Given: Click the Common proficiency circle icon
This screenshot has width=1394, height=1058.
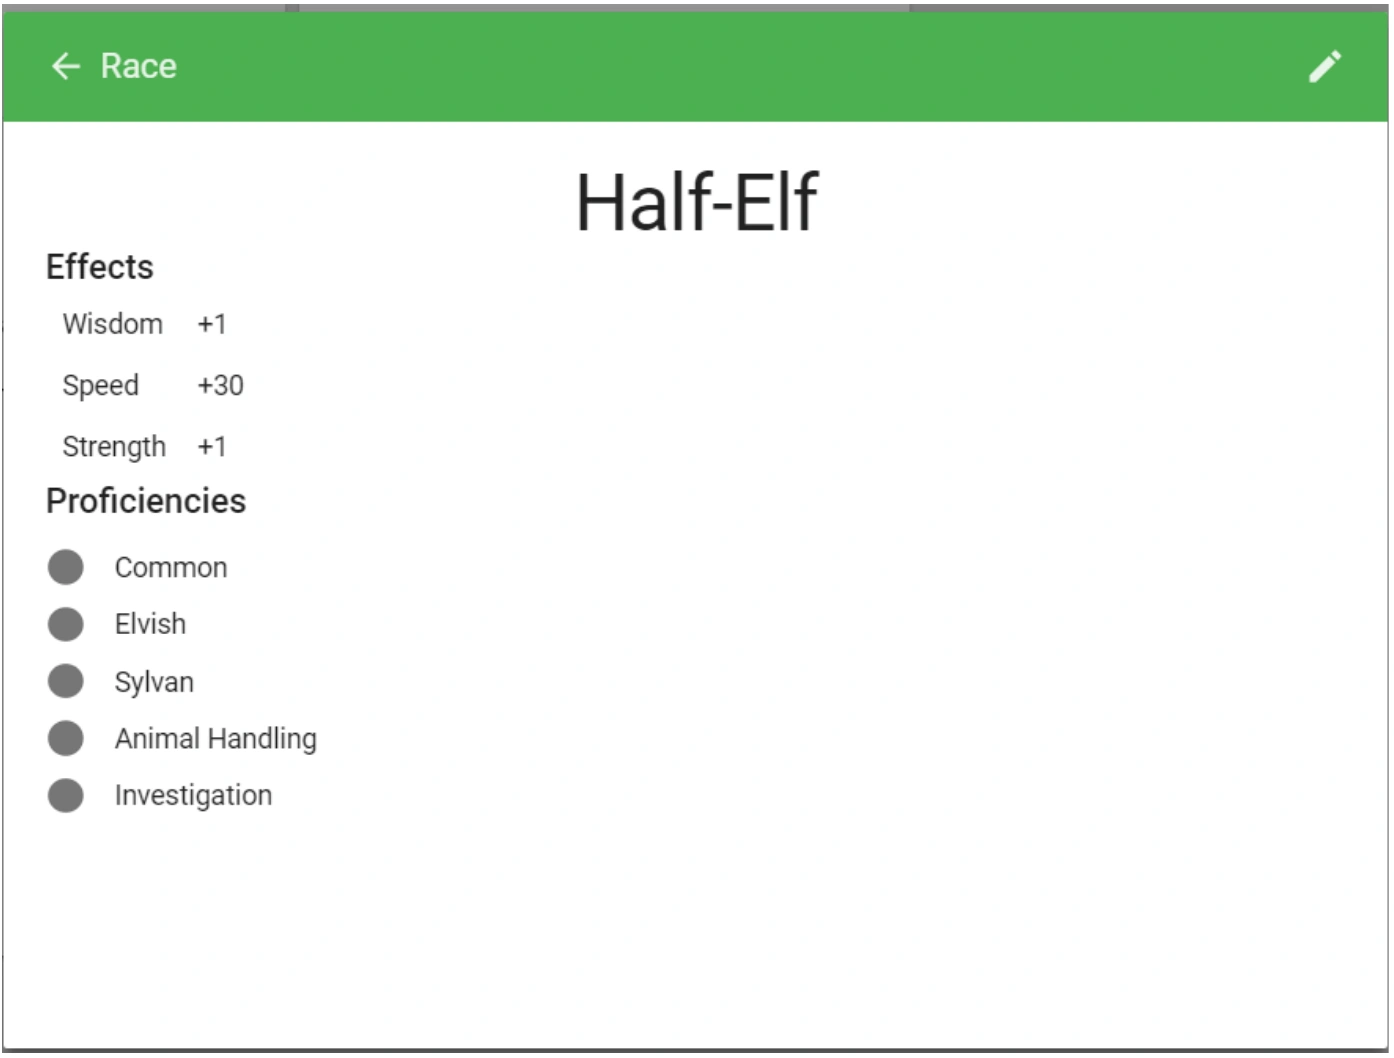Looking at the screenshot, I should pyautogui.click(x=66, y=568).
